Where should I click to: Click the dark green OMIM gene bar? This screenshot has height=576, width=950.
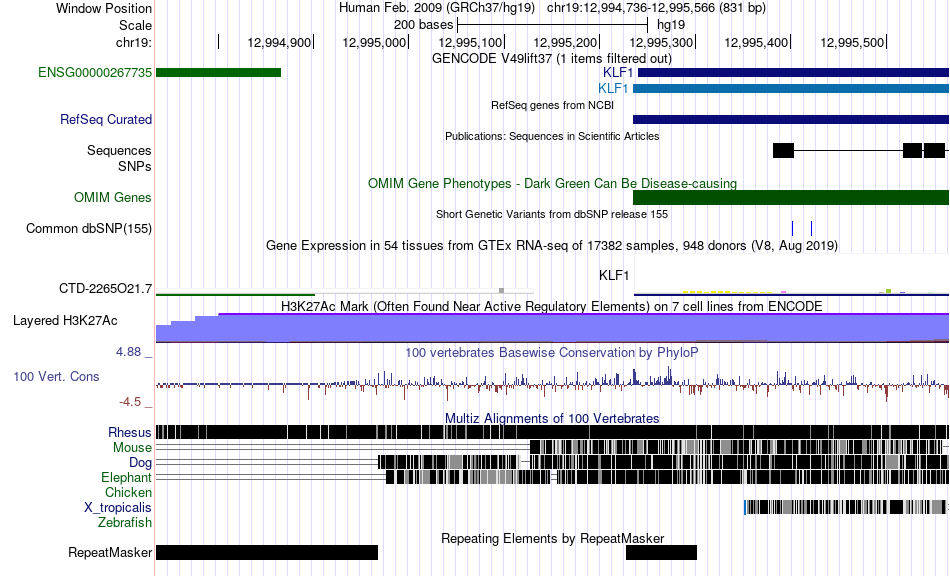coord(791,197)
